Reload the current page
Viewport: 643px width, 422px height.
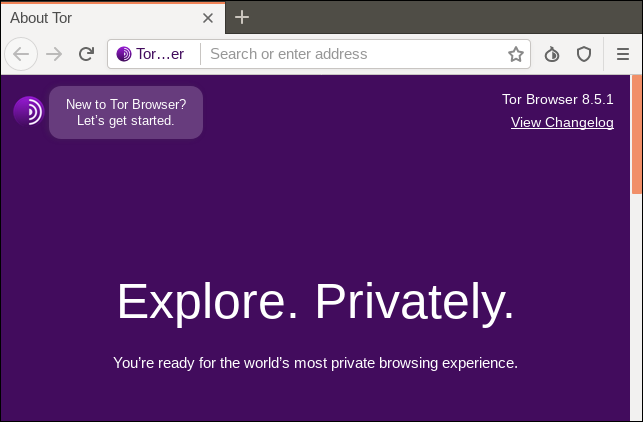(x=87, y=54)
